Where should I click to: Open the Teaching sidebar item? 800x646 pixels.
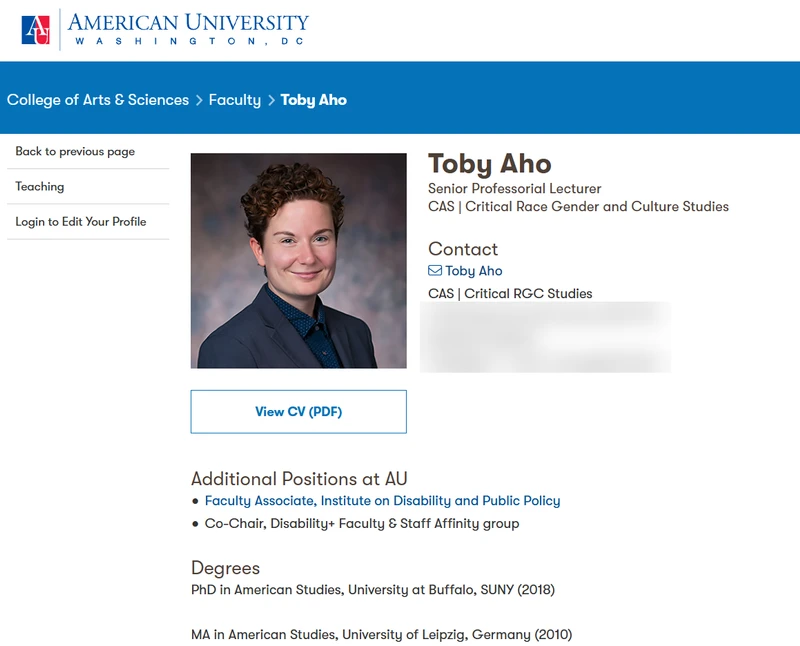tap(40, 187)
